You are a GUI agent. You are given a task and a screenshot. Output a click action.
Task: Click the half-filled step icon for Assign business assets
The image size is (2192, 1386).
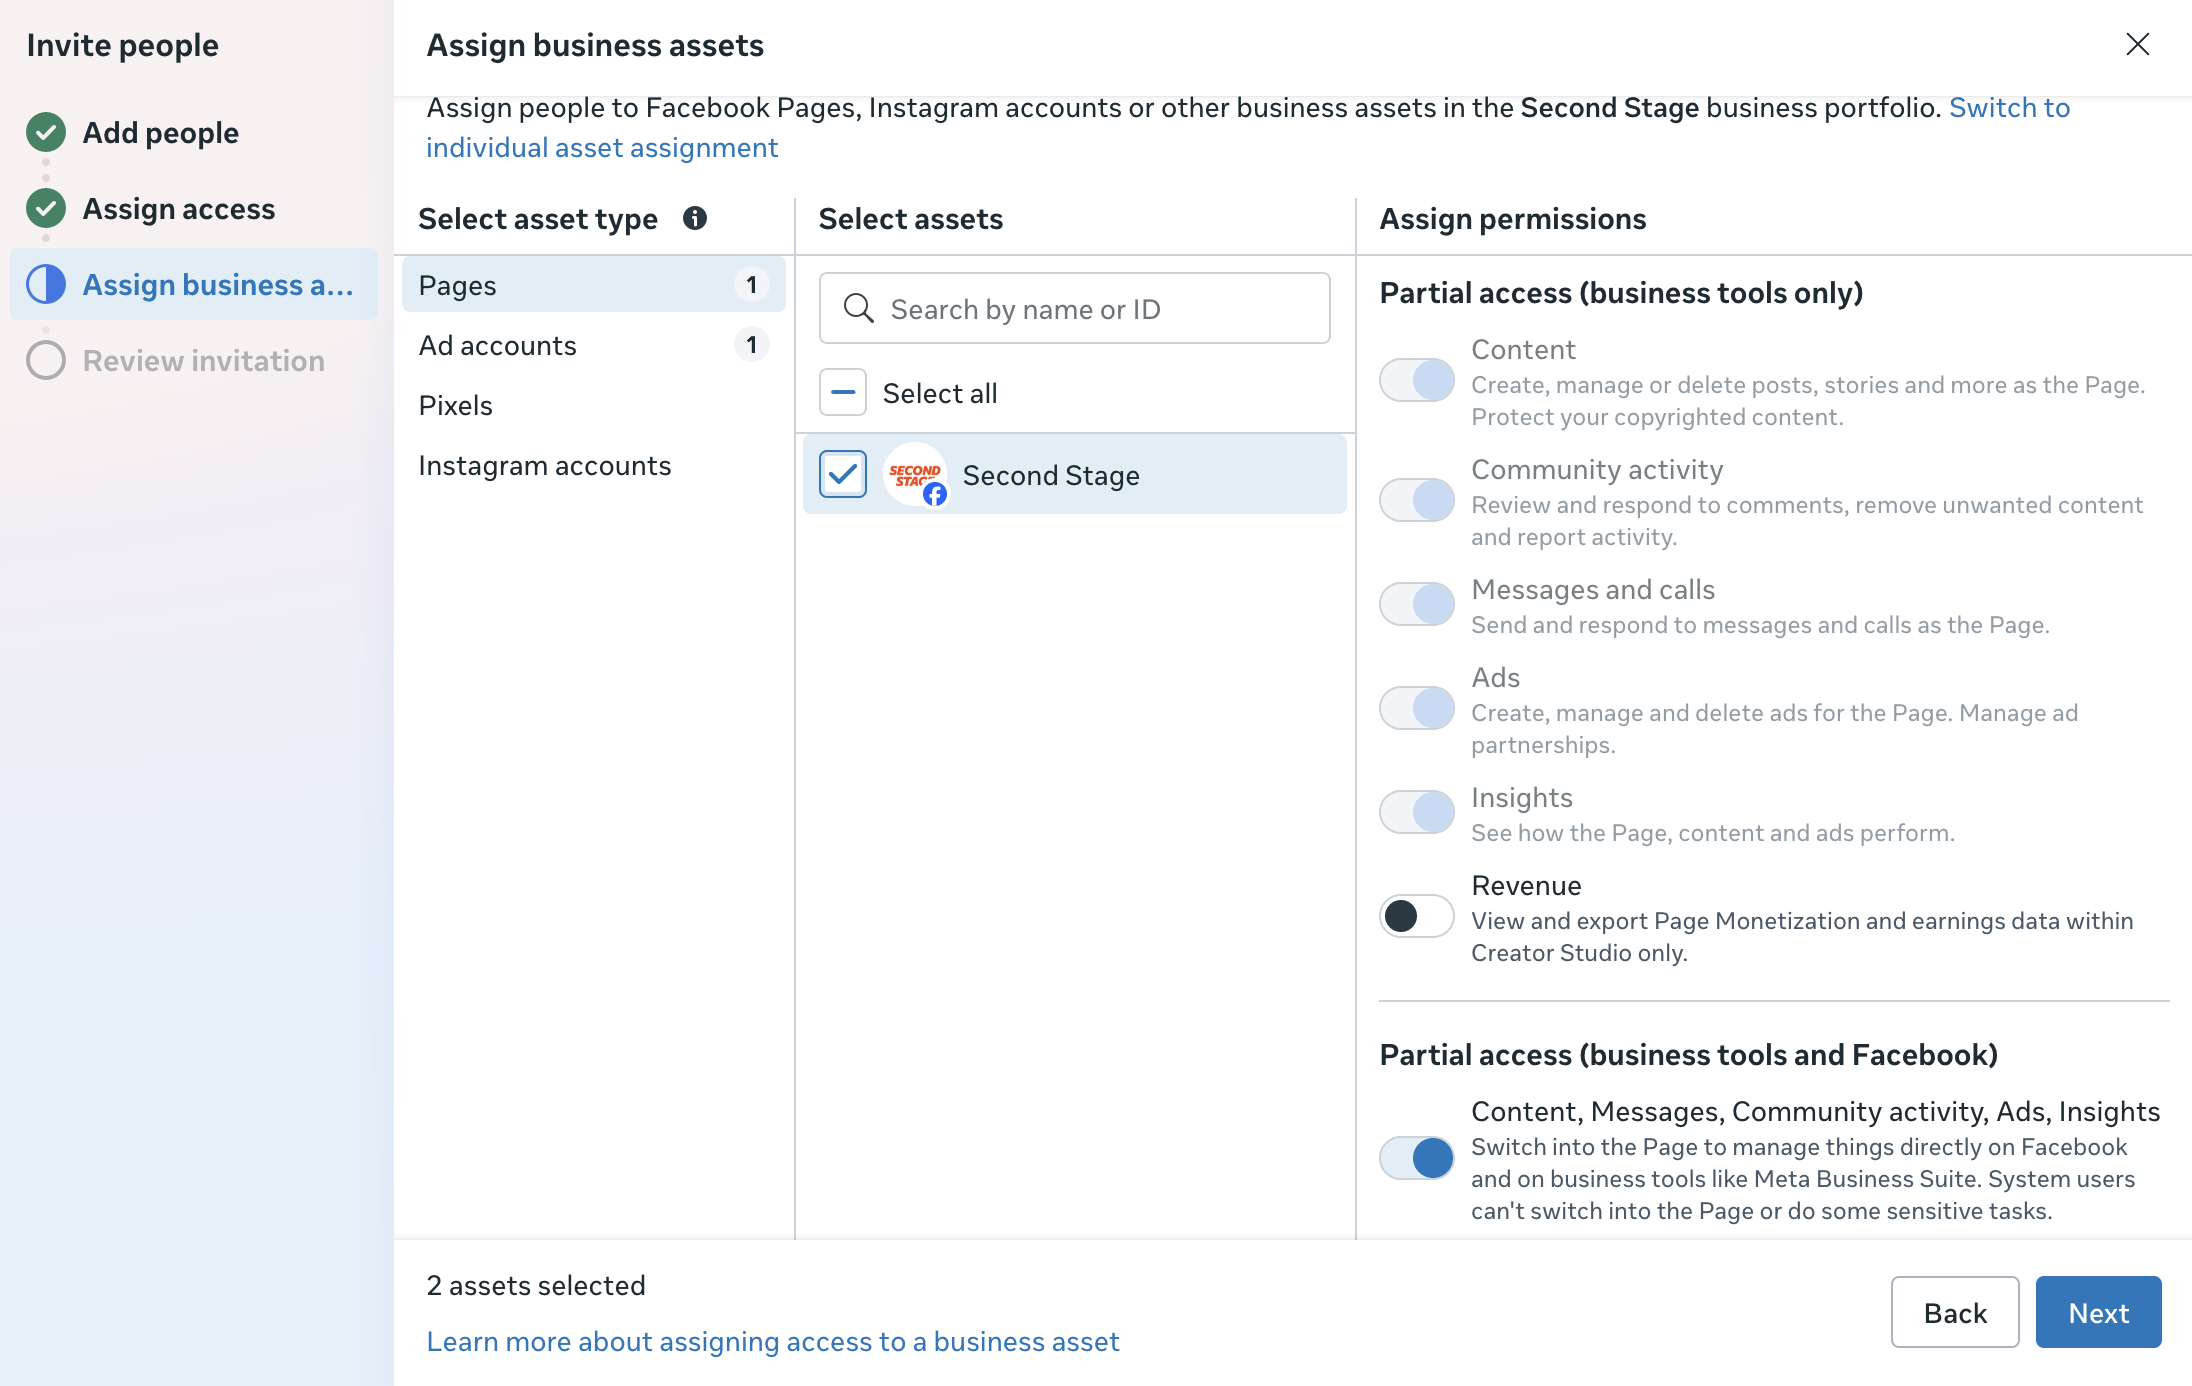click(x=46, y=284)
